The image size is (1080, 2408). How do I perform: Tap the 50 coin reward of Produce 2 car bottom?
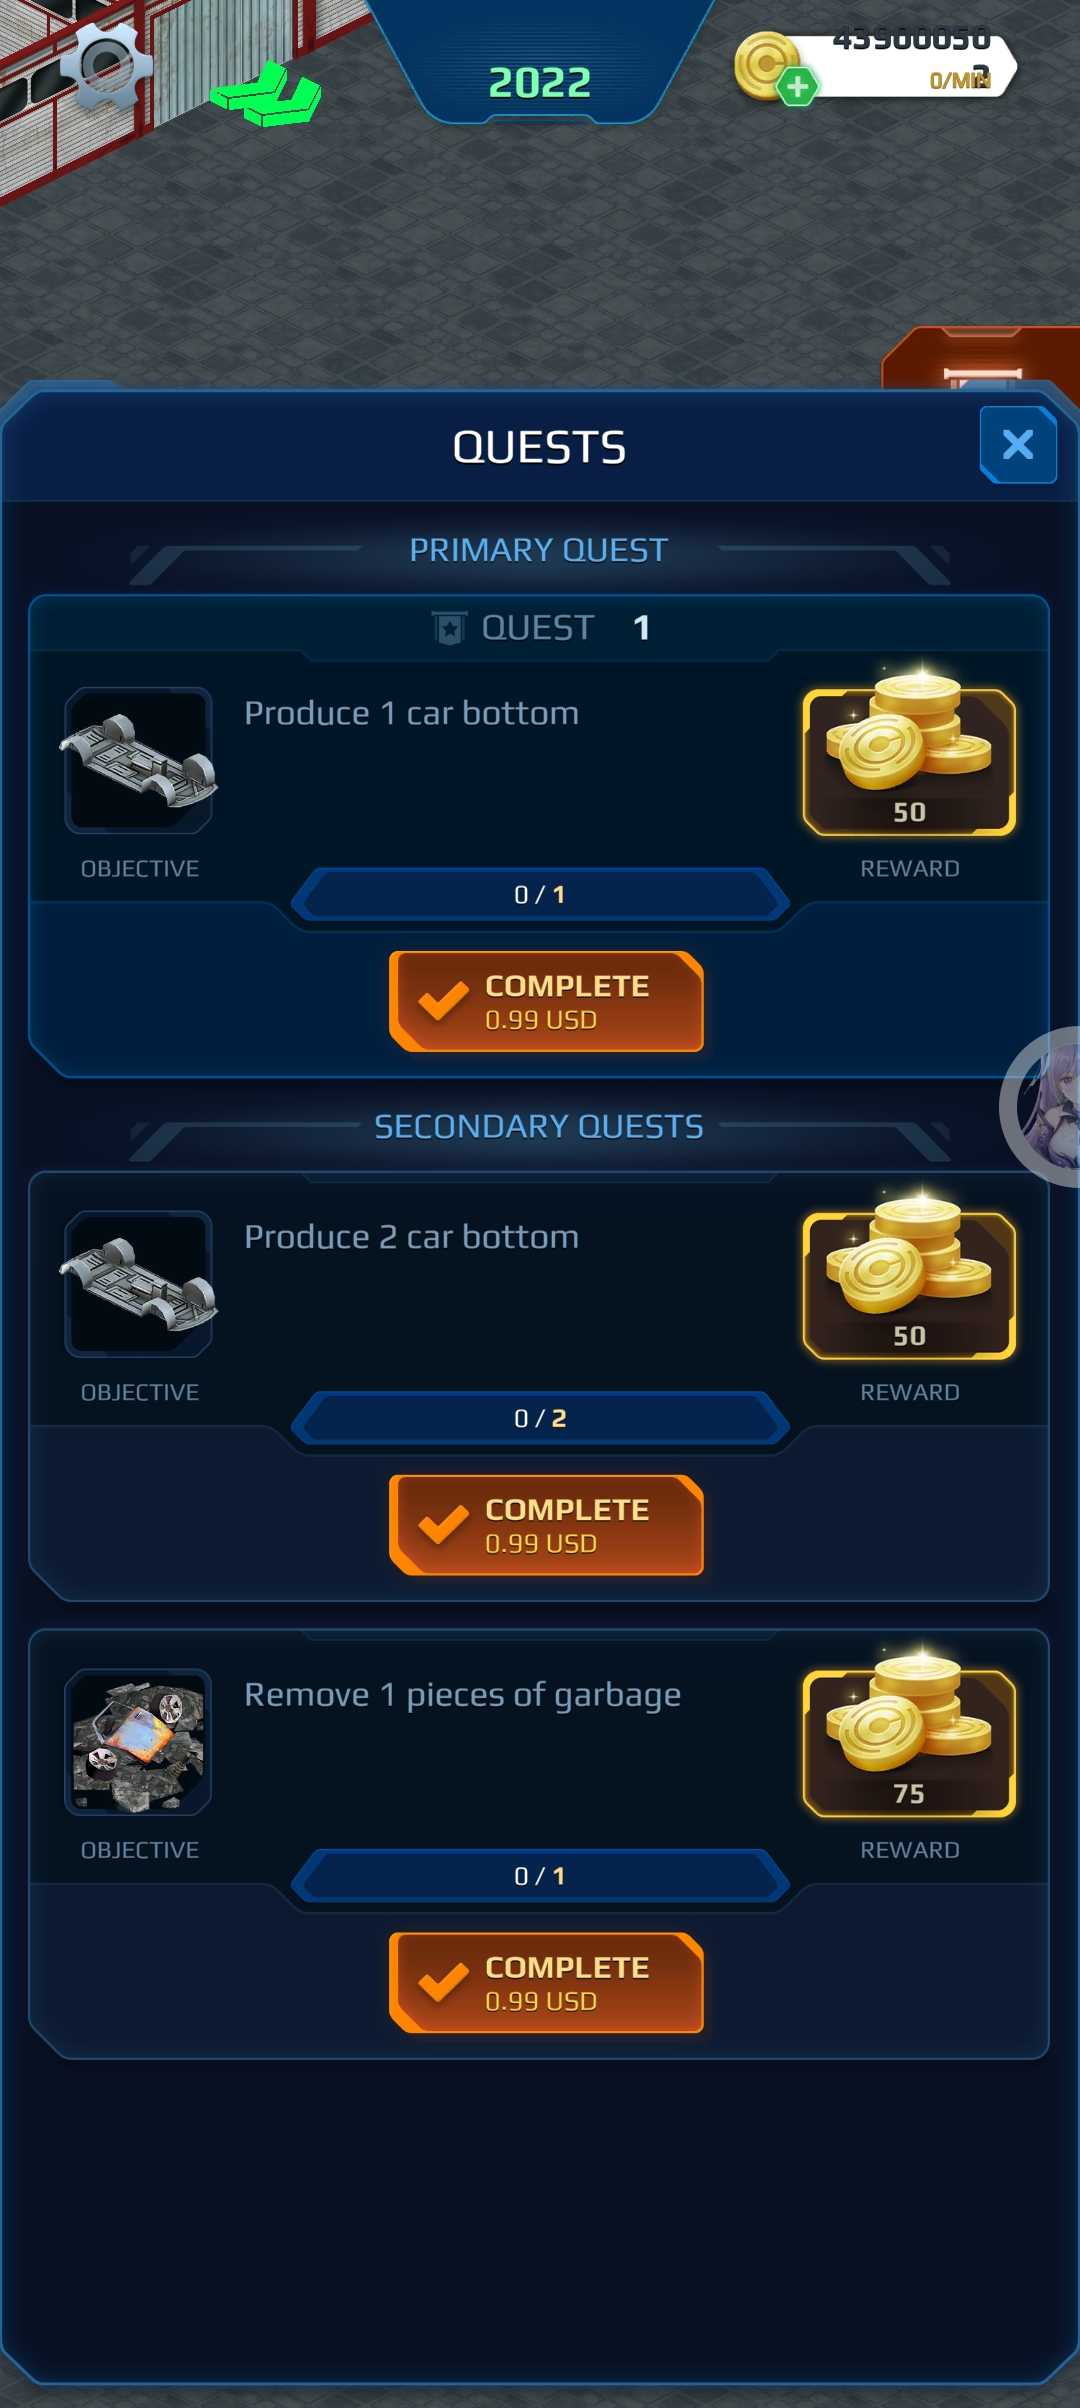909,1279
